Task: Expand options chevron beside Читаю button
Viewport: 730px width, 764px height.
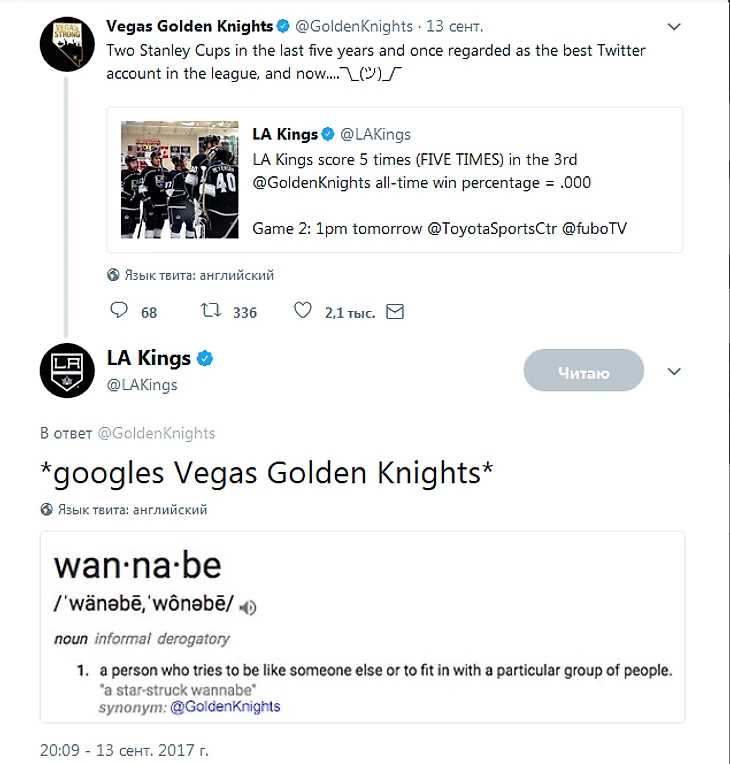Action: tap(674, 372)
